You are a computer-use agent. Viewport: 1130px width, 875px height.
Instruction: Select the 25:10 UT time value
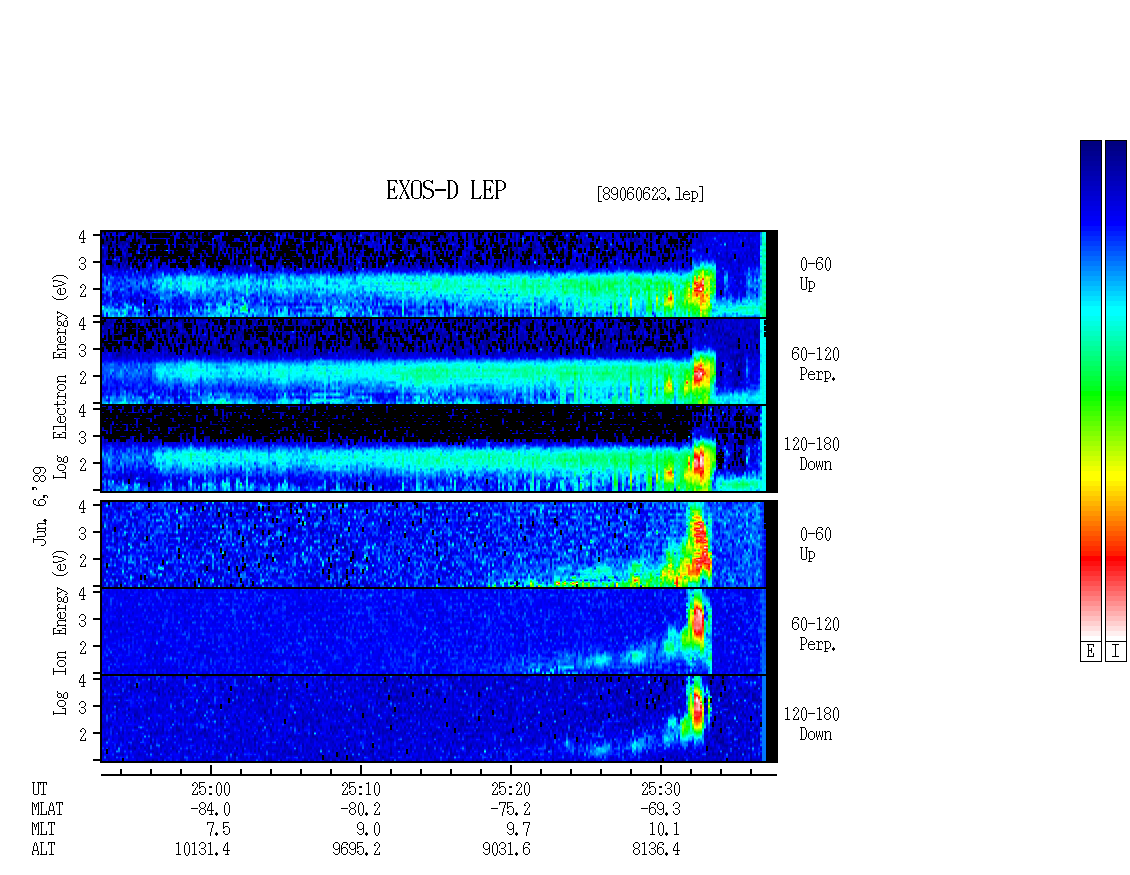(360, 789)
